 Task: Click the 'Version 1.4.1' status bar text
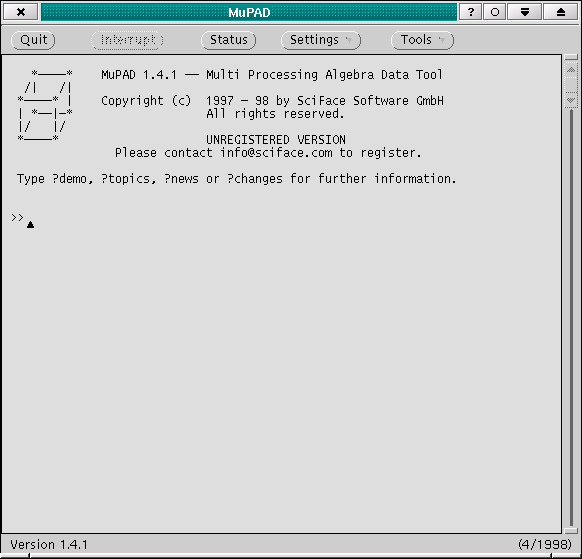[x=49, y=545]
